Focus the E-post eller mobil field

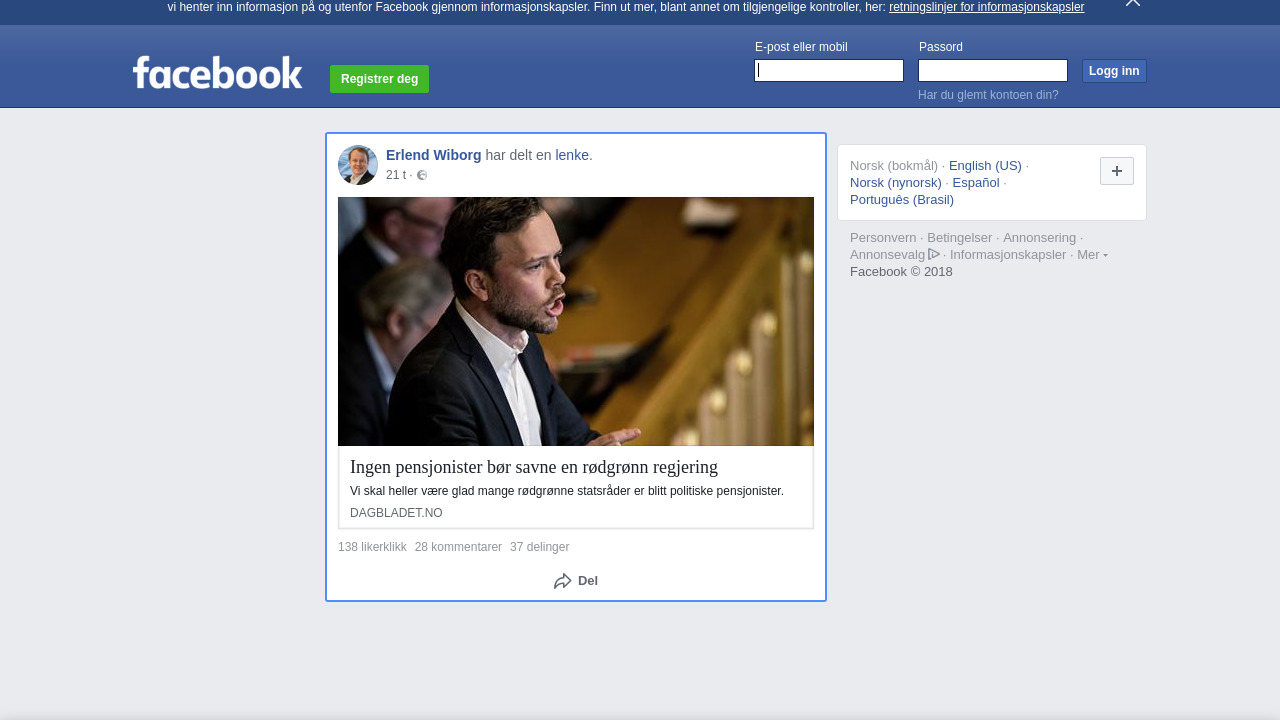click(x=828, y=70)
